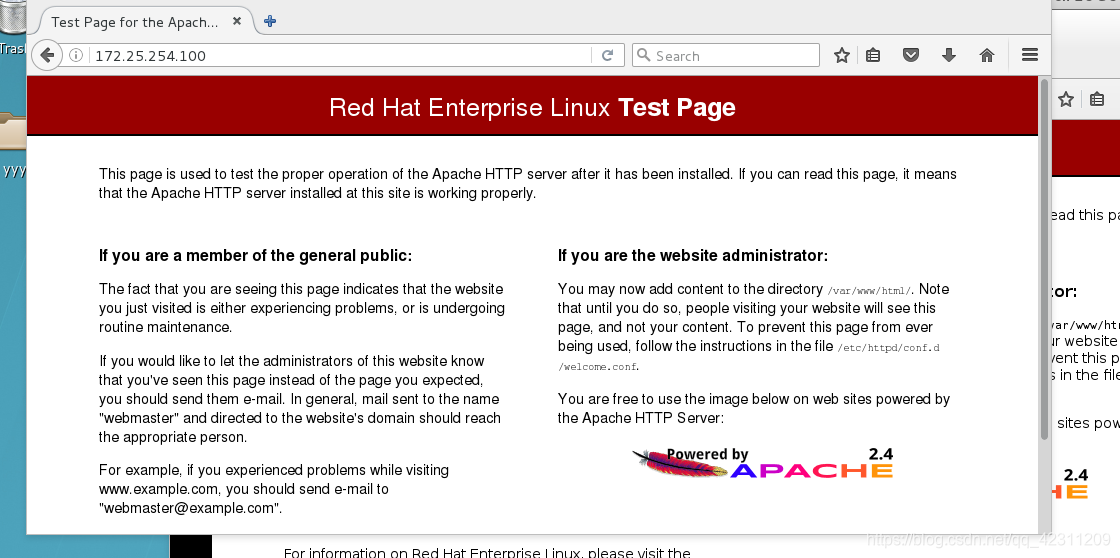The width and height of the screenshot is (1120, 558).
Task: Click the /var/www/html/ path text
Action: click(x=869, y=291)
